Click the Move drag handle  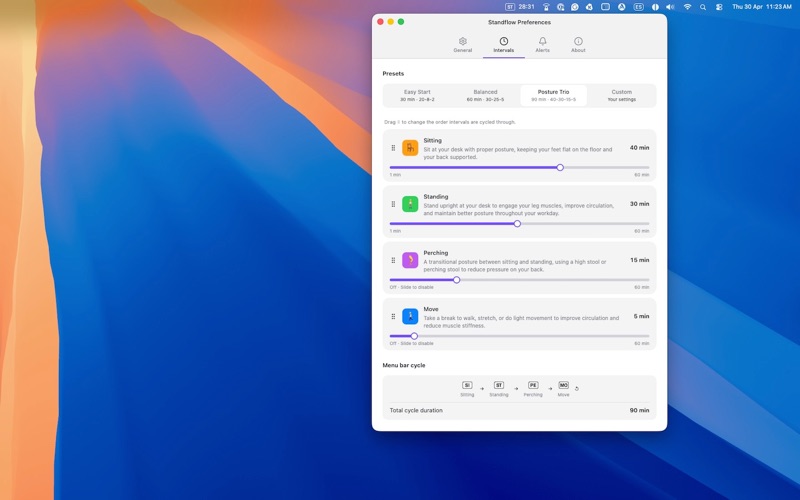point(393,316)
